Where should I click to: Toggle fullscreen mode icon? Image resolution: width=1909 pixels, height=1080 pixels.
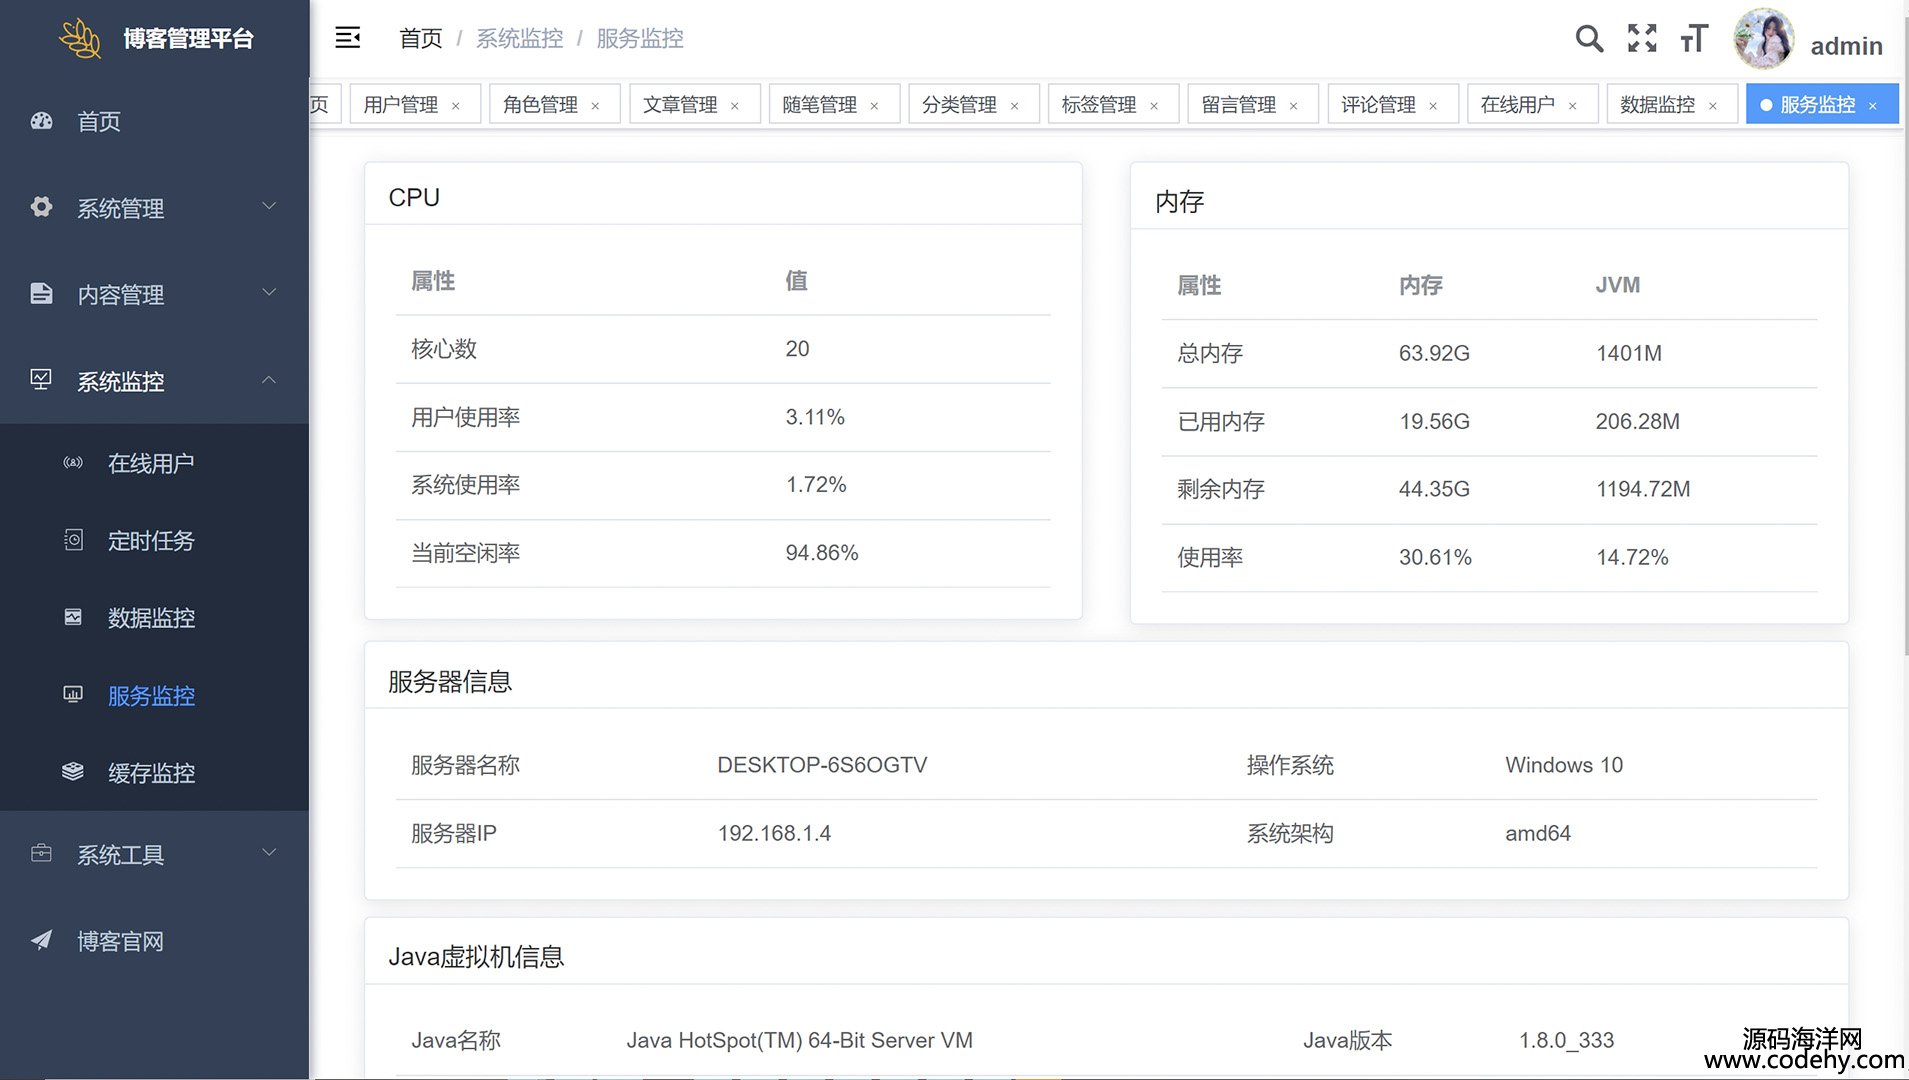pos(1641,38)
